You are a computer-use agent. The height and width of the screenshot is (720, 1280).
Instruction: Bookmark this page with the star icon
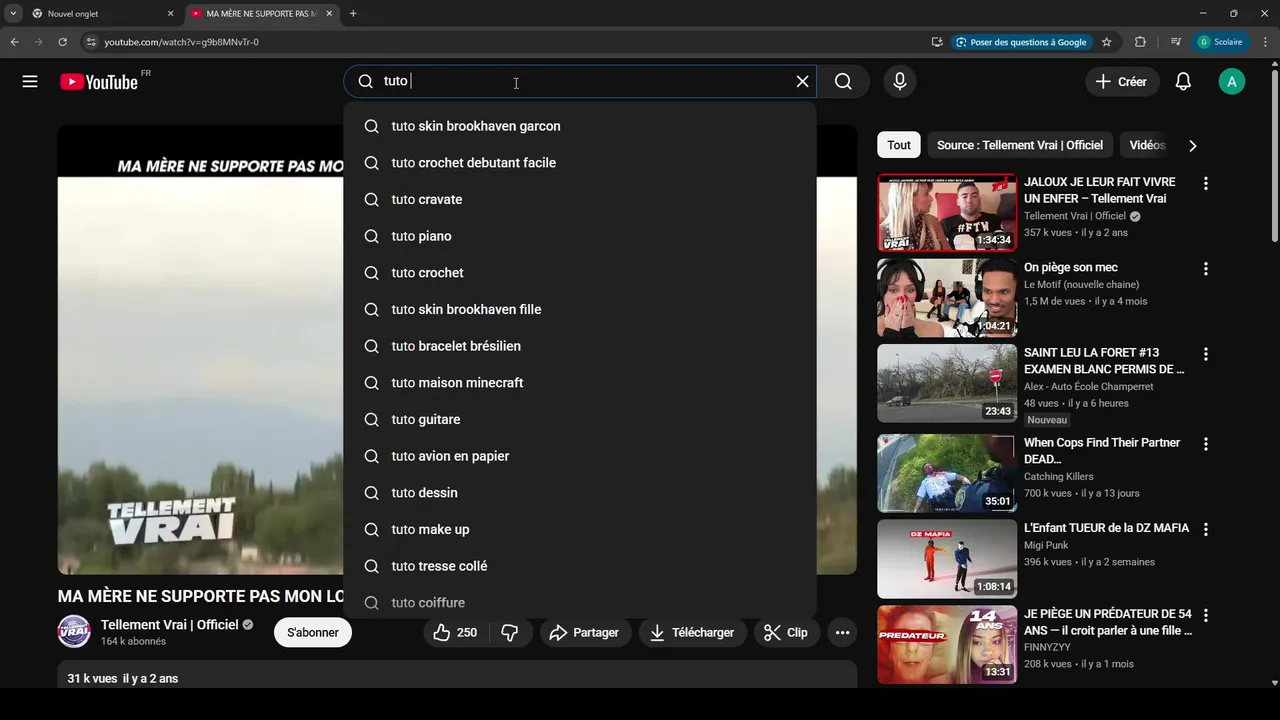1107,42
